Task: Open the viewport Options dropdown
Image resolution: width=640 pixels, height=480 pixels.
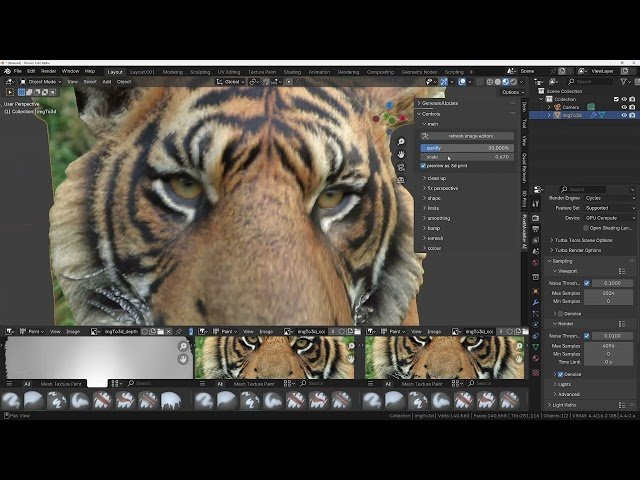Action: click(513, 92)
